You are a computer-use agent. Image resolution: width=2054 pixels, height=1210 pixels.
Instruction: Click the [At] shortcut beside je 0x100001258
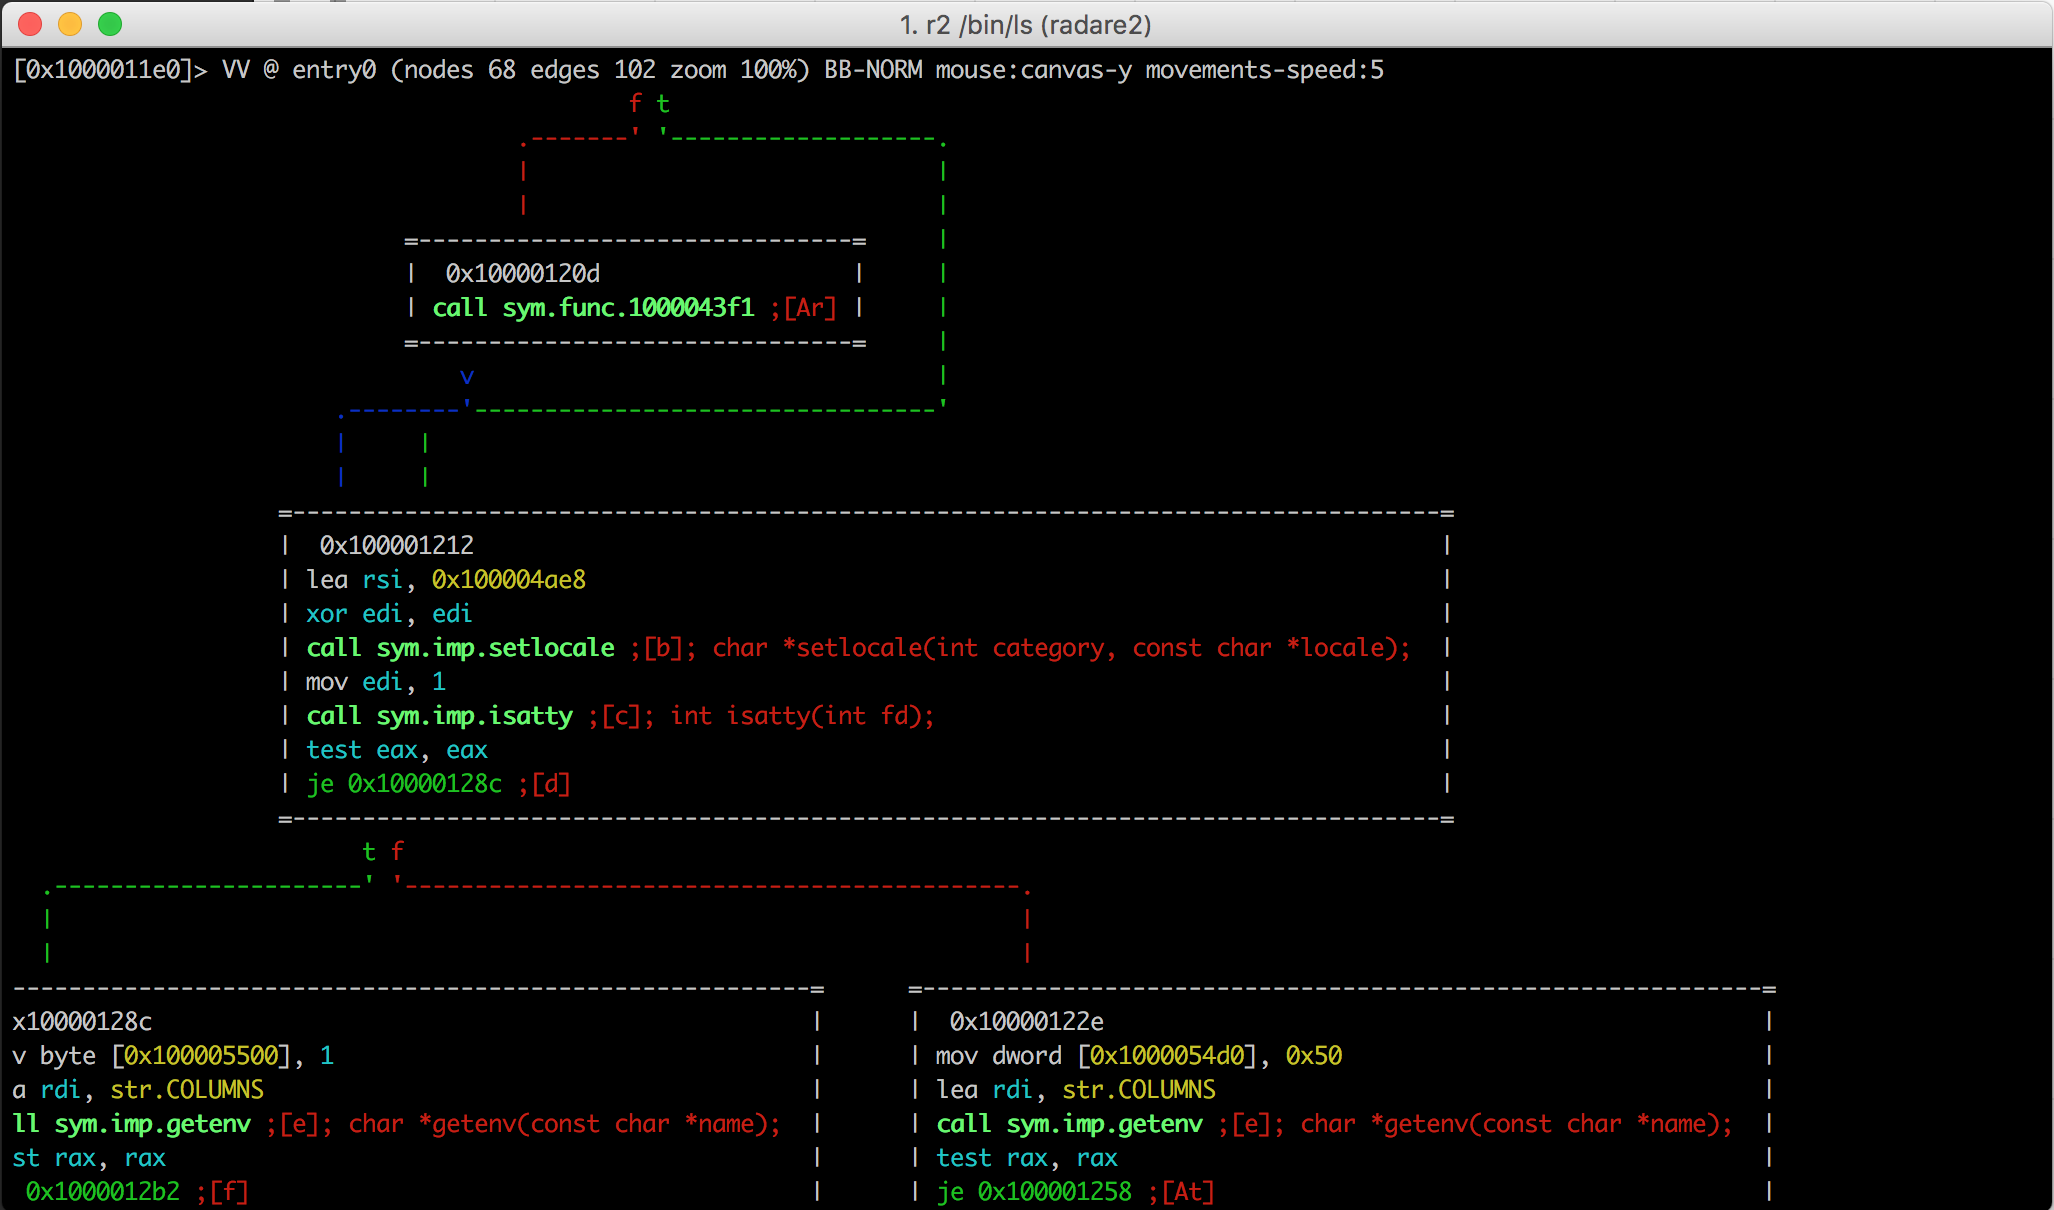click(x=1187, y=1191)
